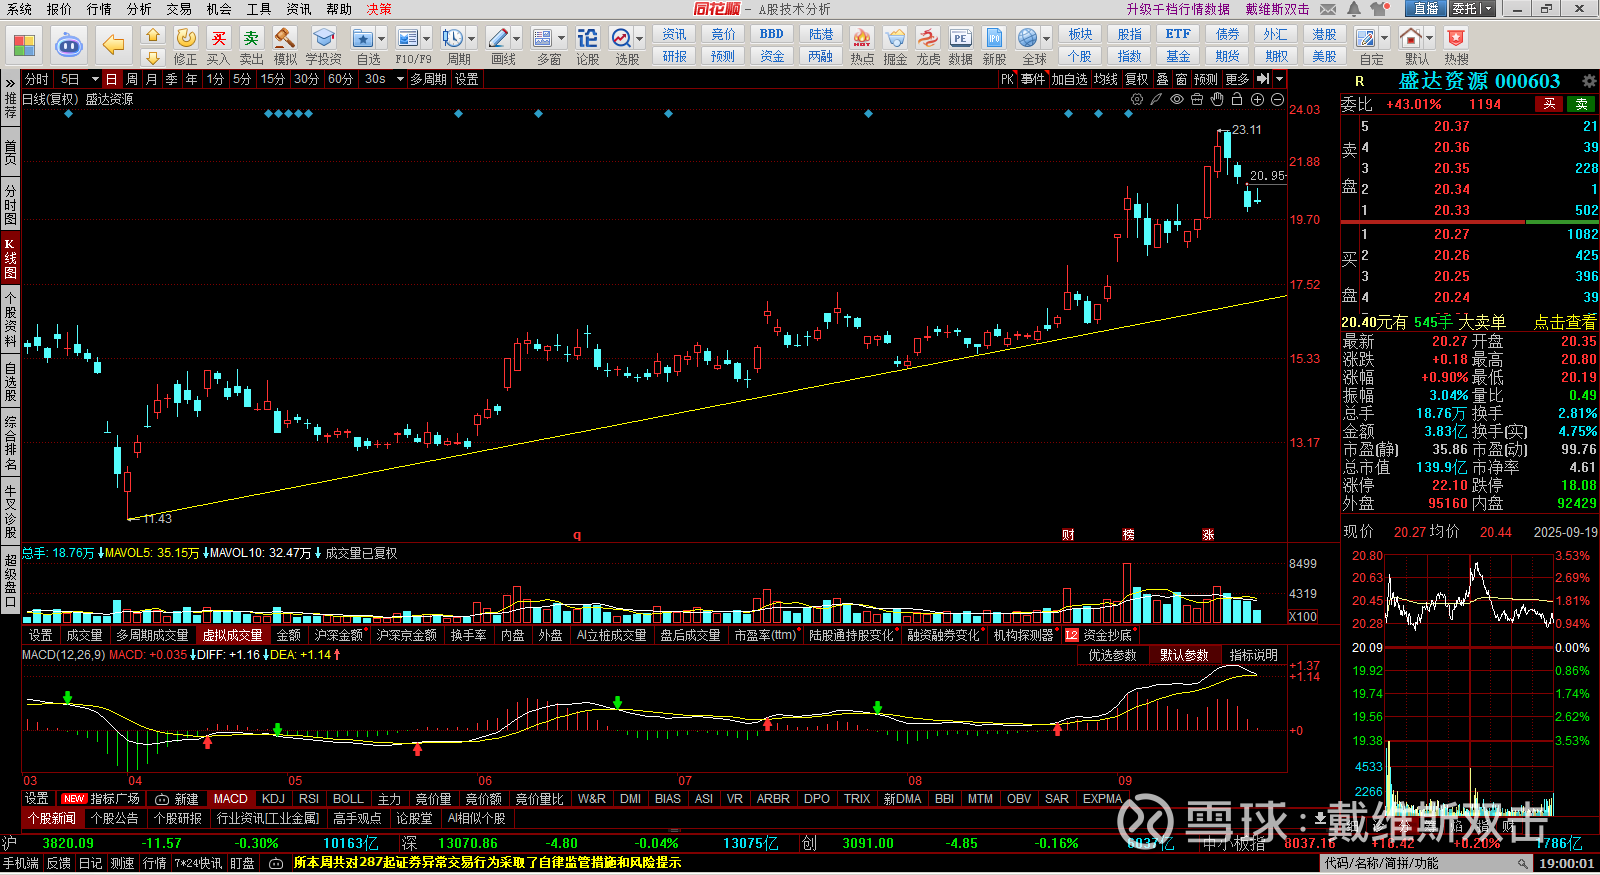This screenshot has width=1600, height=875.
Task: Click the chart hand pan tool icon
Action: 1217,99
